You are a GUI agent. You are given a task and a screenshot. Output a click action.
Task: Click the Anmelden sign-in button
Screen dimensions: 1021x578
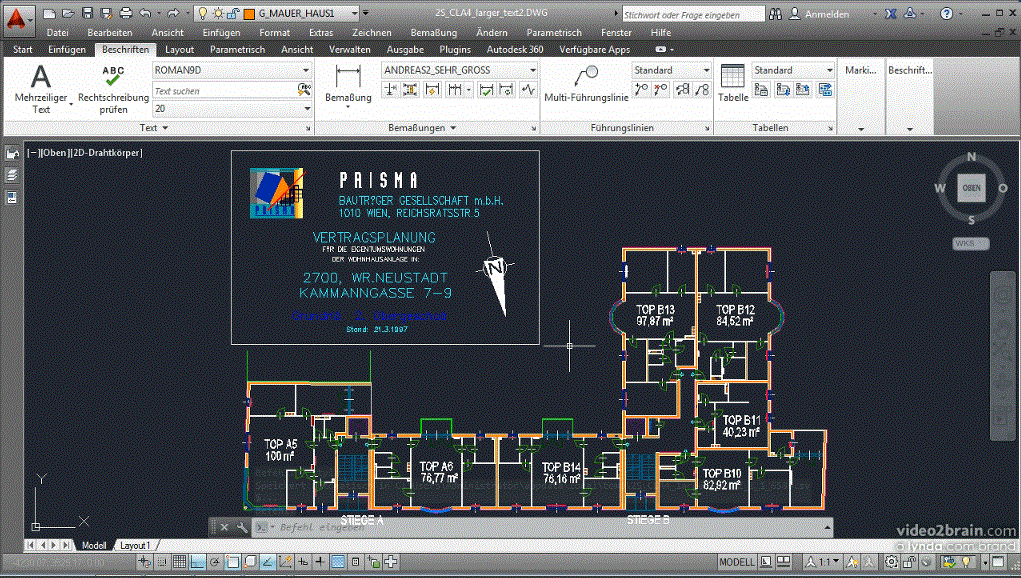(x=820, y=13)
